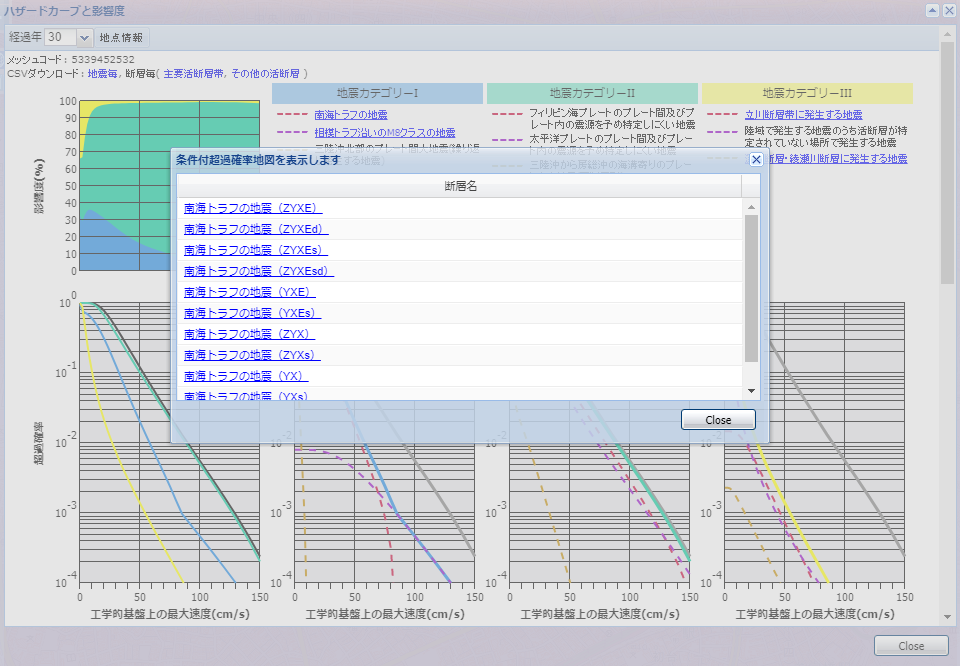The width and height of the screenshot is (960, 666).
Task: Open 南海トラフの地震（ZYXs） in the list
Action: (252, 354)
